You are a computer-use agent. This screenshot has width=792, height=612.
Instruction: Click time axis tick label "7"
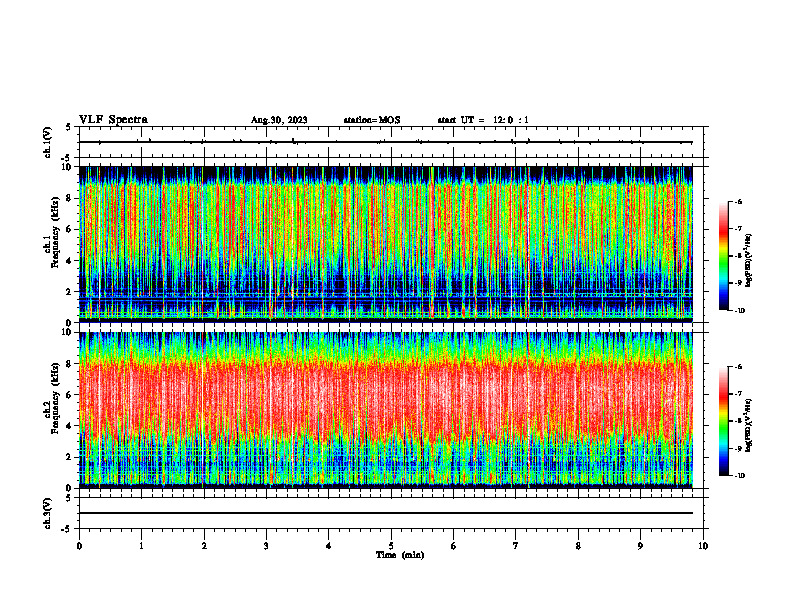pos(516,546)
